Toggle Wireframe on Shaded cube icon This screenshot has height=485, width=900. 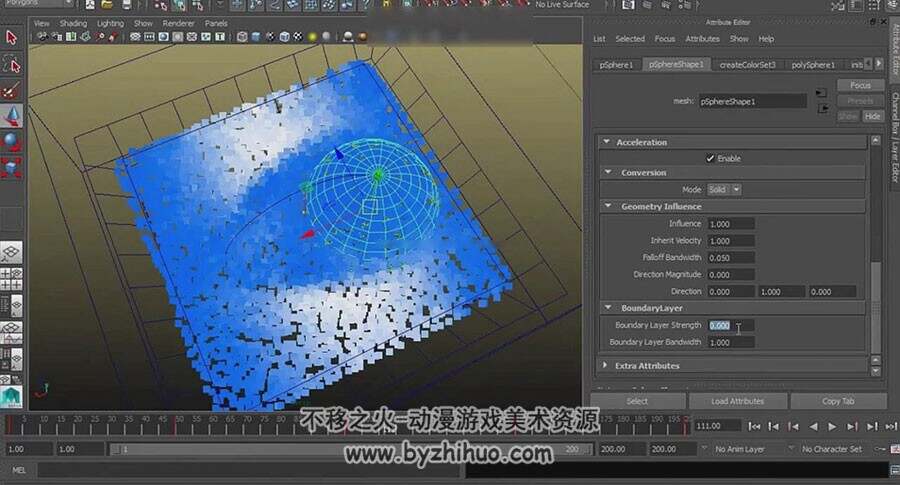click(x=284, y=37)
